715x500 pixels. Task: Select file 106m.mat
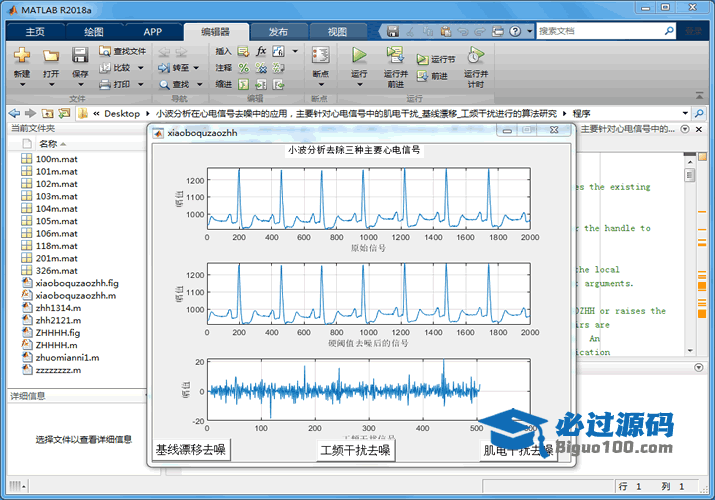57,233
